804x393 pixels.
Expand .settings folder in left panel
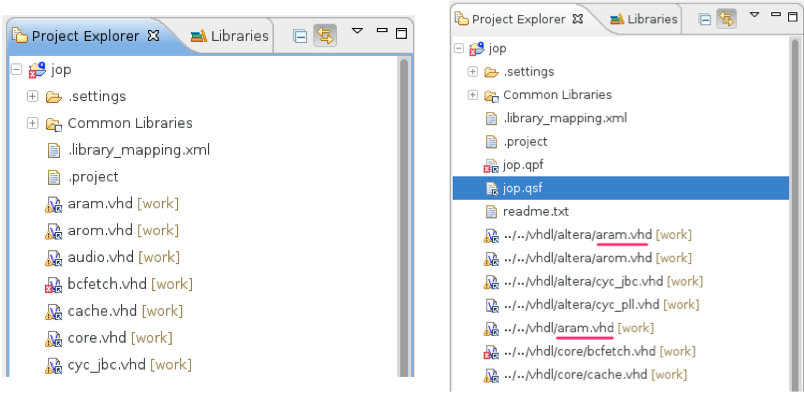tap(33, 96)
